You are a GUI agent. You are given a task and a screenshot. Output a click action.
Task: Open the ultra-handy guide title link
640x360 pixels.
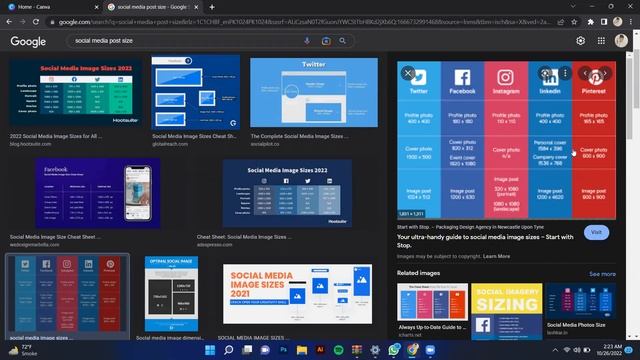click(485, 241)
